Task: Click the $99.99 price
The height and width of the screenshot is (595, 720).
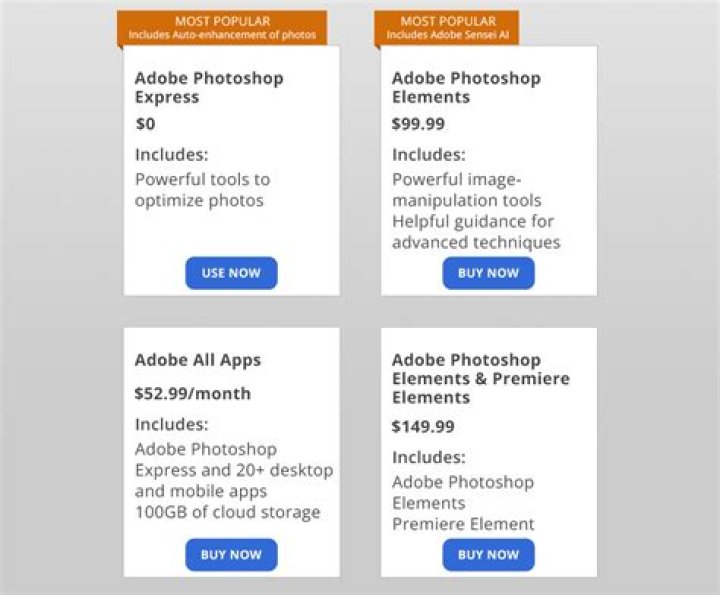Action: (x=418, y=125)
